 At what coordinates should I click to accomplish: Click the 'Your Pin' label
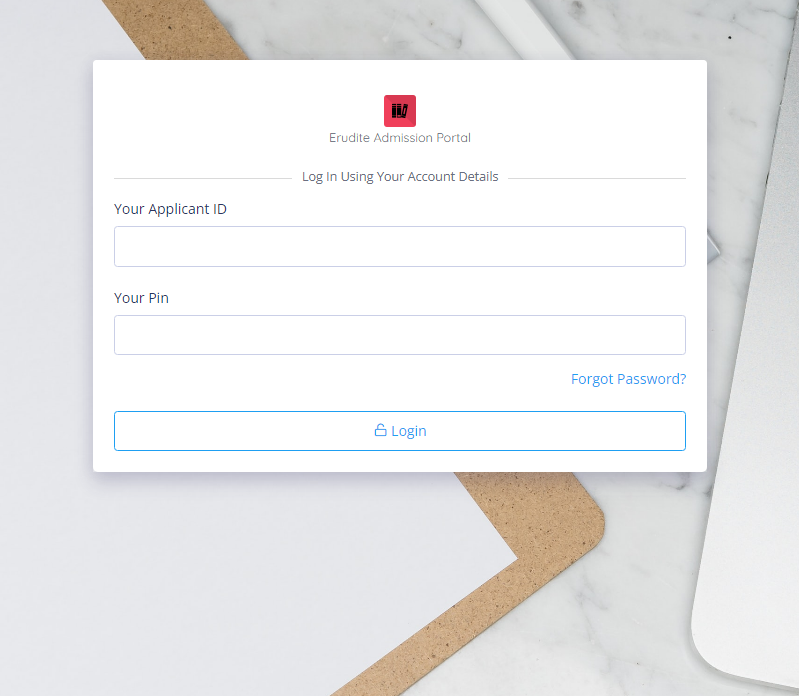coord(141,298)
